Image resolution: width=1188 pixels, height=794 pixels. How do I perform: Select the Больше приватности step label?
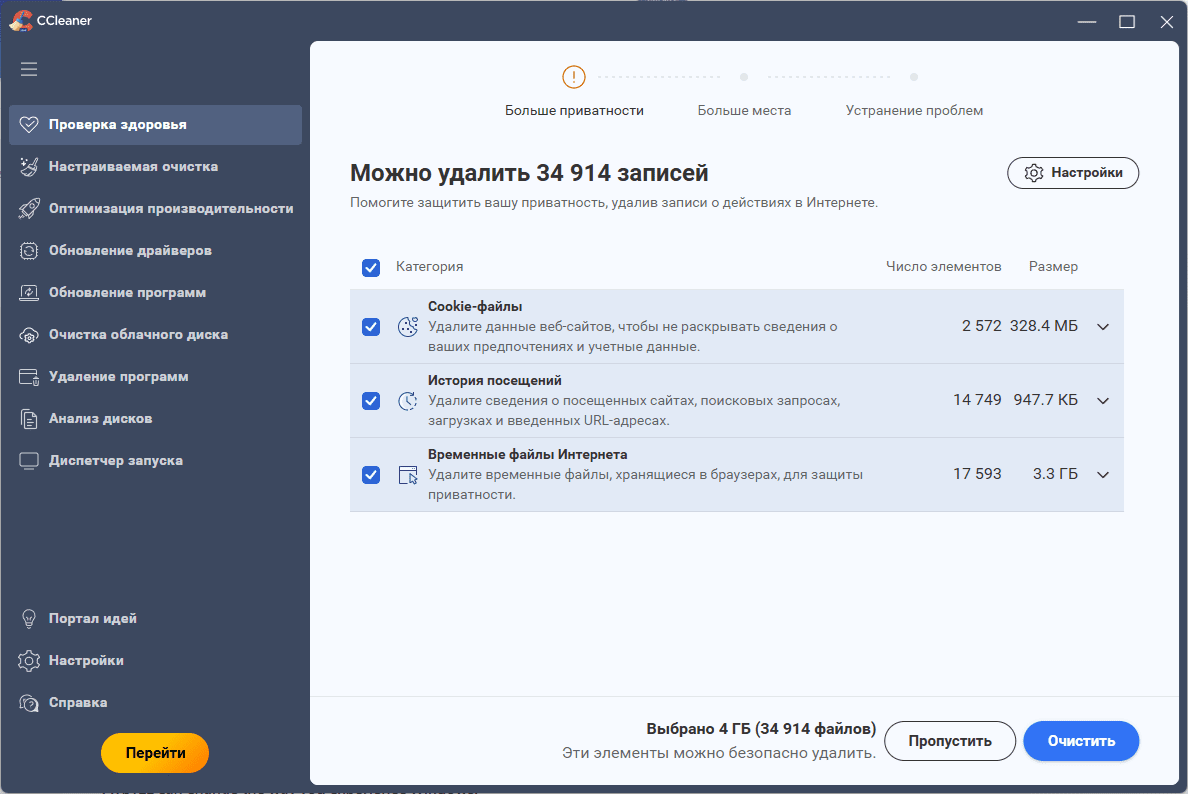coord(574,111)
